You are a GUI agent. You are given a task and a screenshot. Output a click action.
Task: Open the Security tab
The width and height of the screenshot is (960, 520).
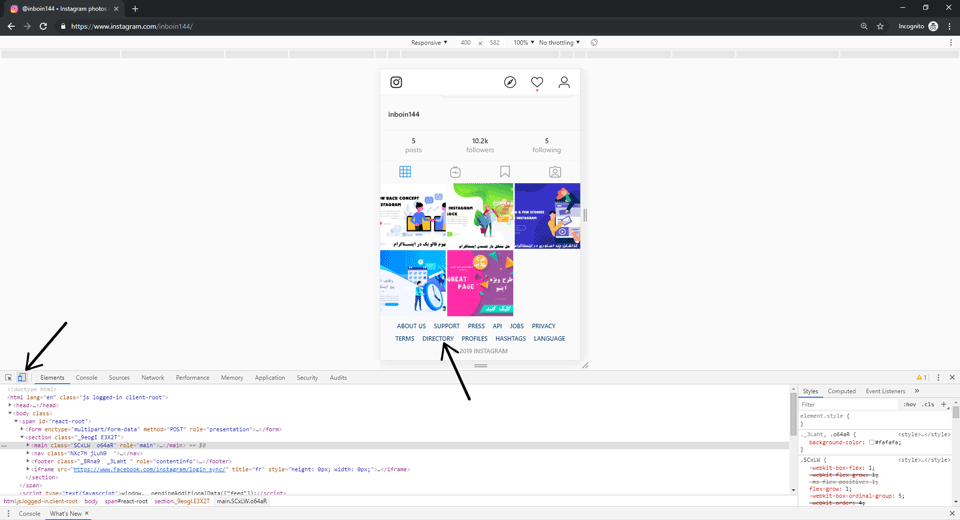pyautogui.click(x=307, y=377)
